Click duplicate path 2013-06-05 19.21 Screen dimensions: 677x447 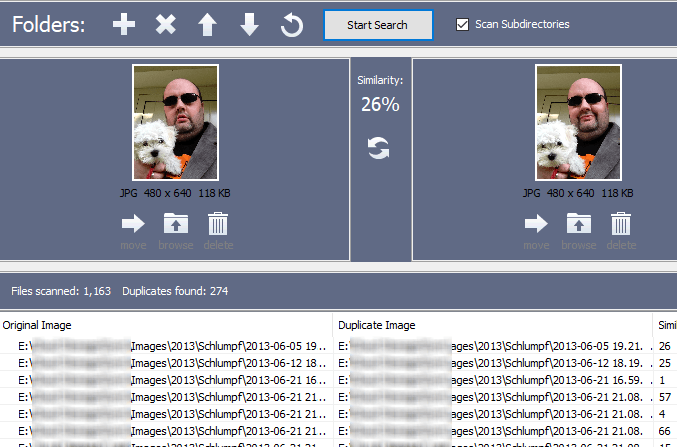click(495, 346)
